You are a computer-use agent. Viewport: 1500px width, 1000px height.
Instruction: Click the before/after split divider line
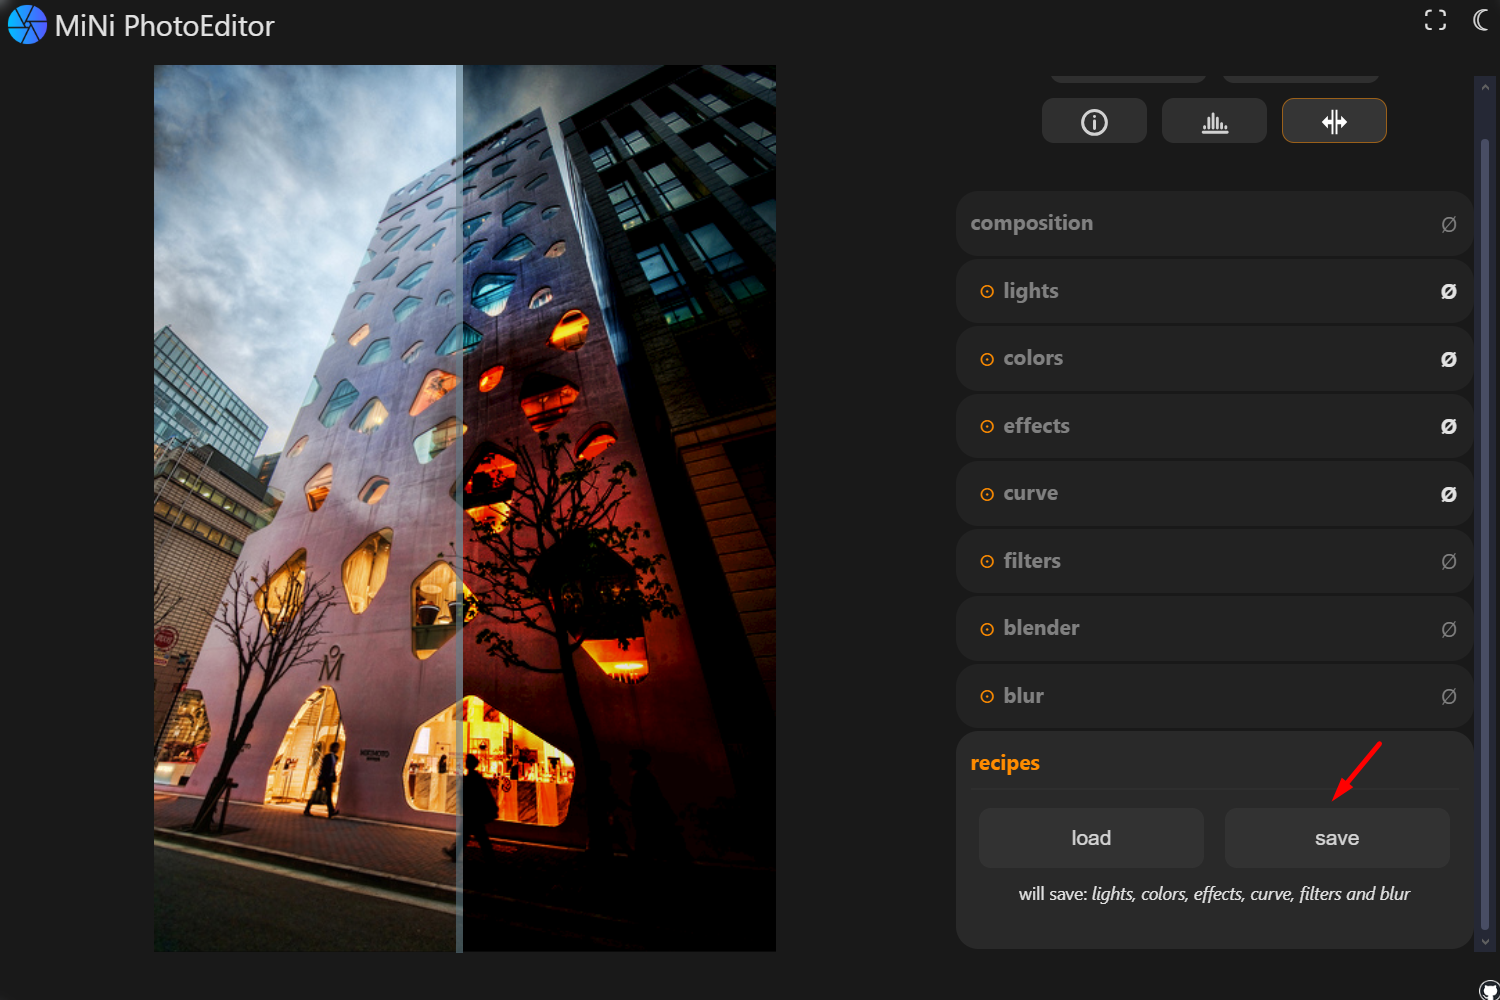[x=459, y=508]
